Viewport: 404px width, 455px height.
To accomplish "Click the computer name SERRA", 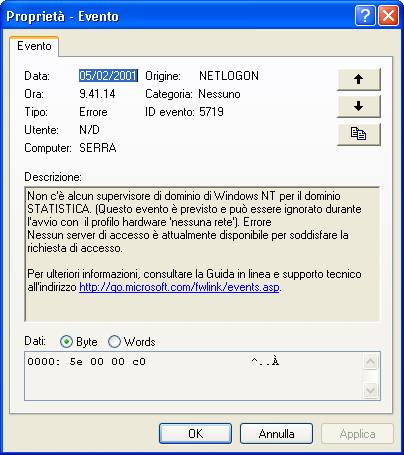I will [98, 148].
